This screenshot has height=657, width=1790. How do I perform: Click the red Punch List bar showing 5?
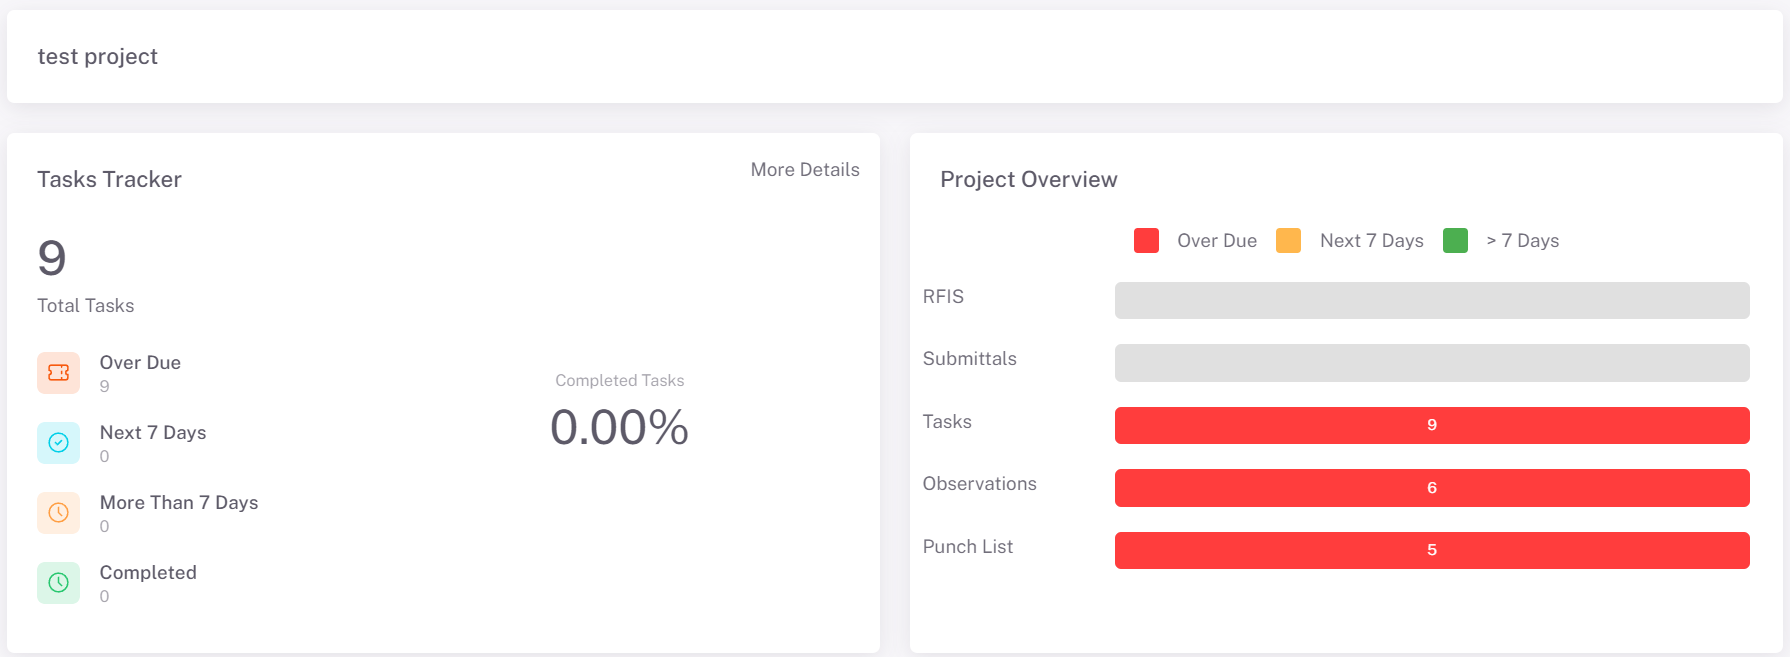(x=1431, y=550)
